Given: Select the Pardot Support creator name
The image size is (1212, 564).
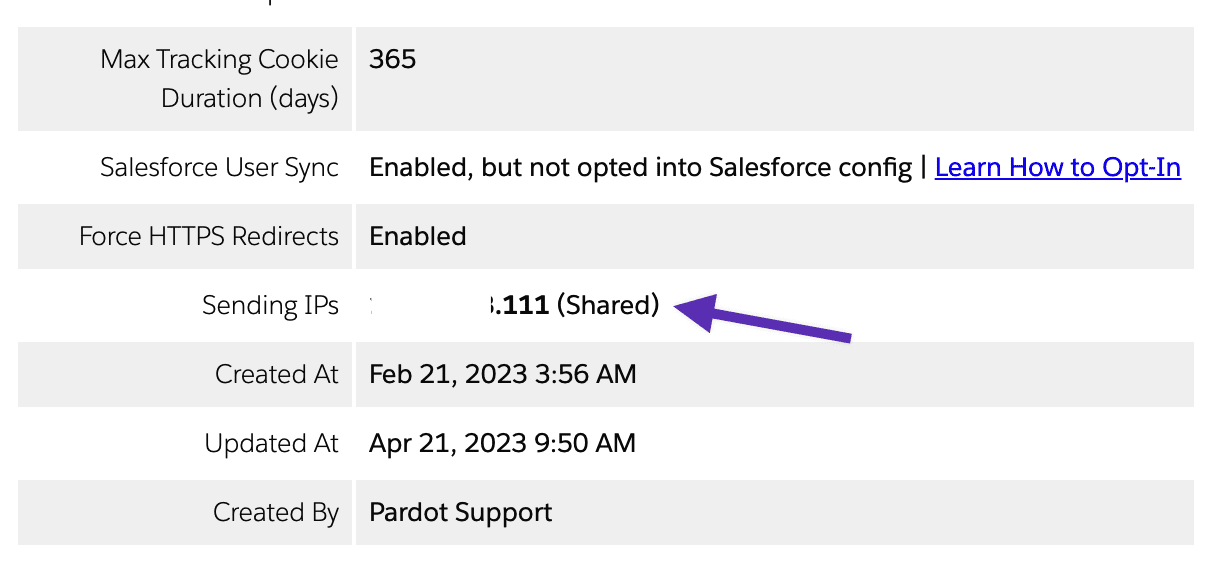Looking at the screenshot, I should pos(461,512).
